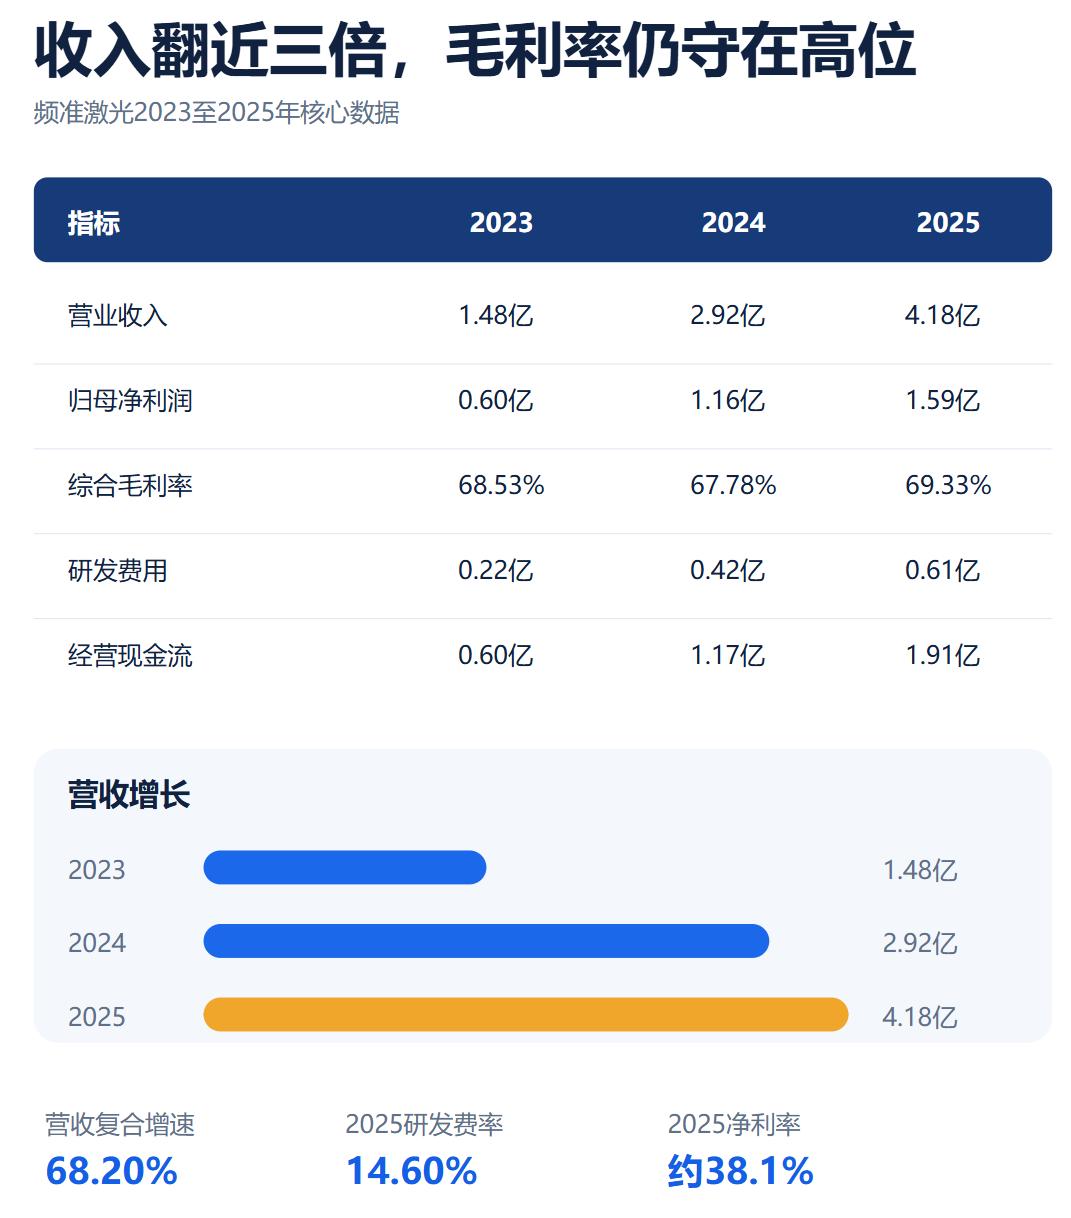Click the 综合毛利率 row label
The image size is (1071, 1218).
point(130,486)
